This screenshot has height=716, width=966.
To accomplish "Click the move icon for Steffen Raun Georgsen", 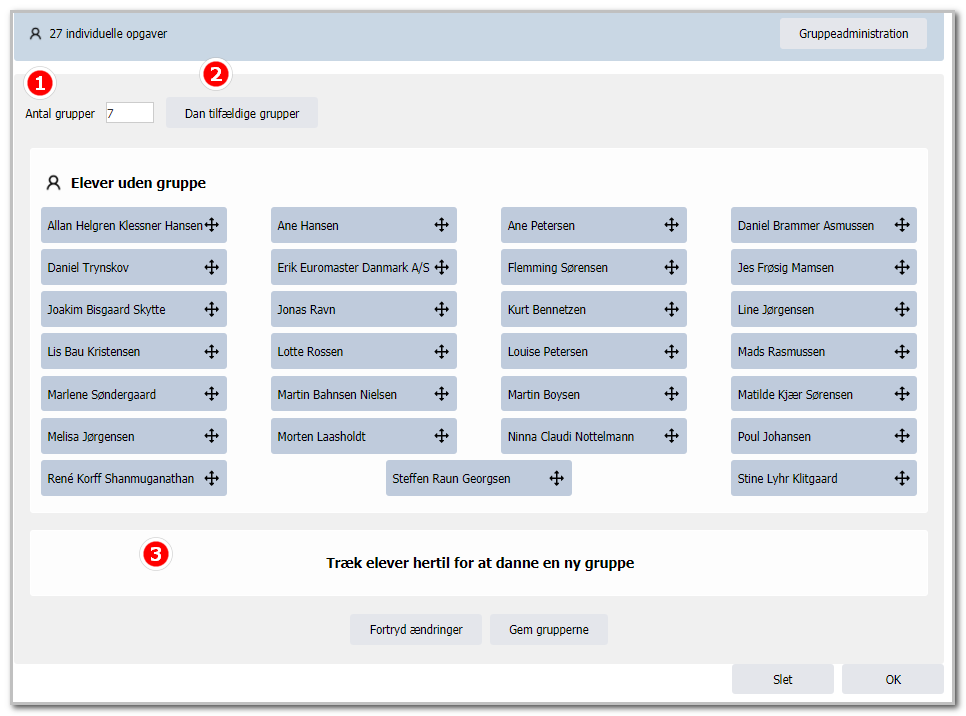I will click(x=556, y=478).
